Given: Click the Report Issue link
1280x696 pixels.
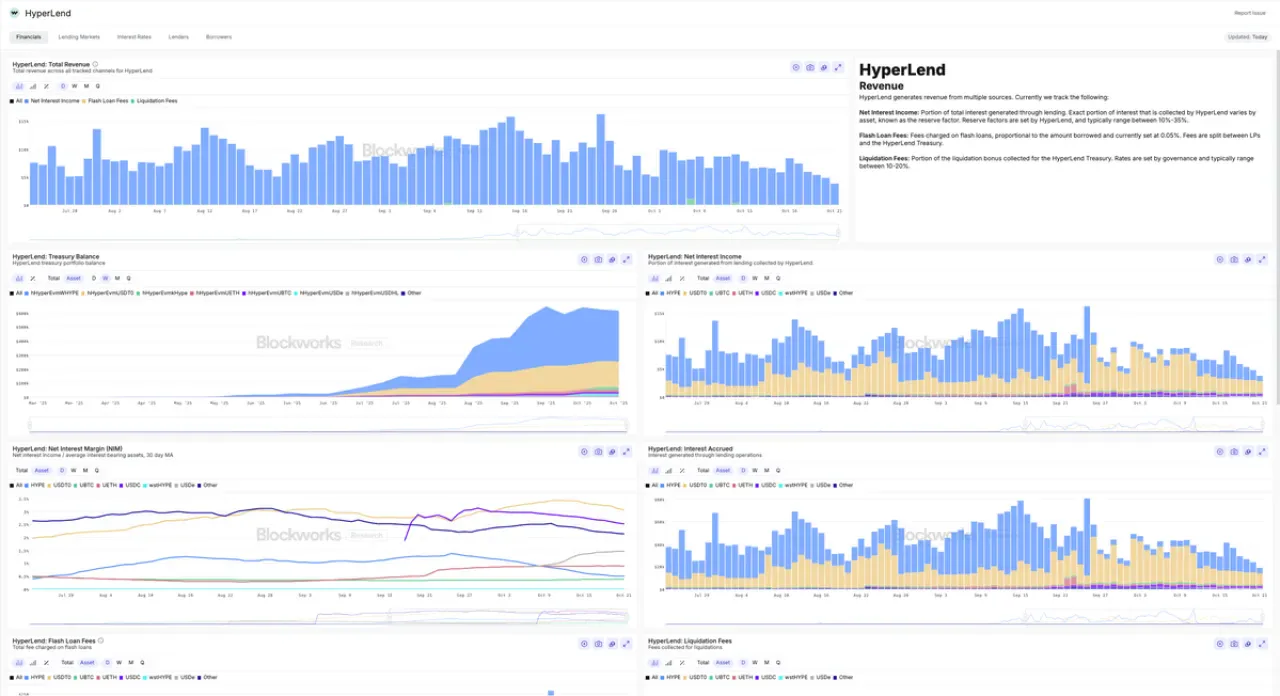Looking at the screenshot, I should click(1250, 13).
